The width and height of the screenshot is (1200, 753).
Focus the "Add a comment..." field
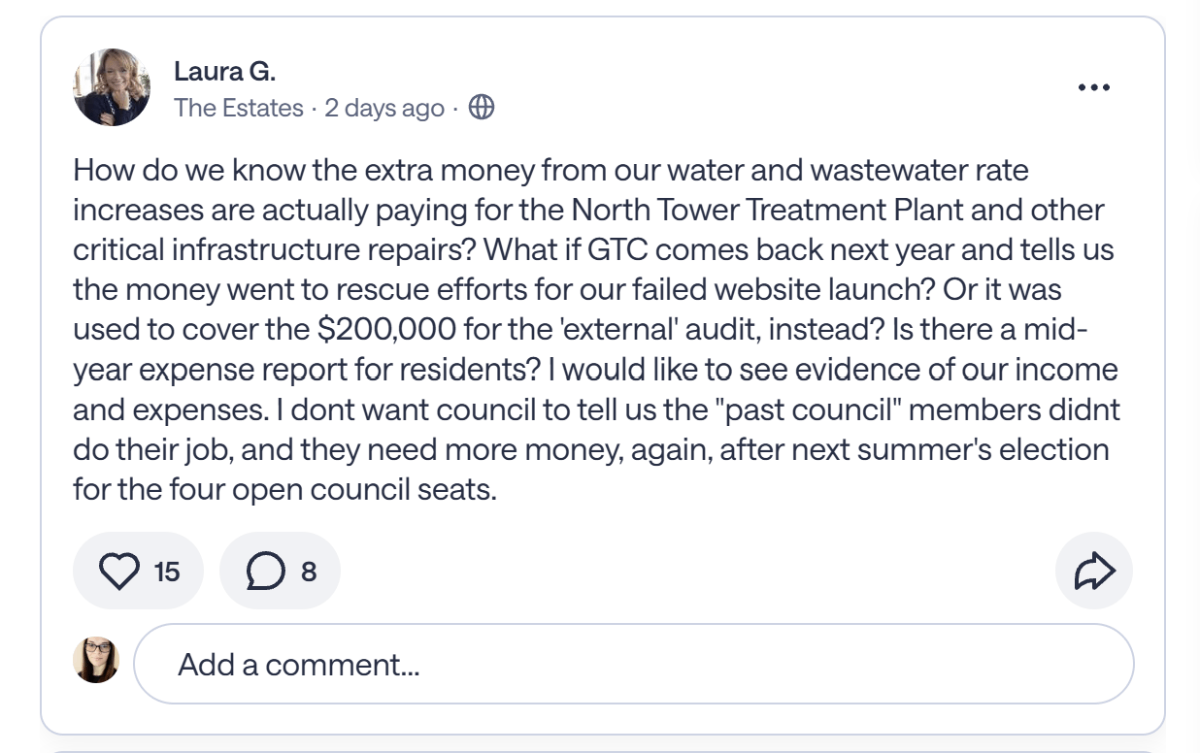(x=633, y=664)
